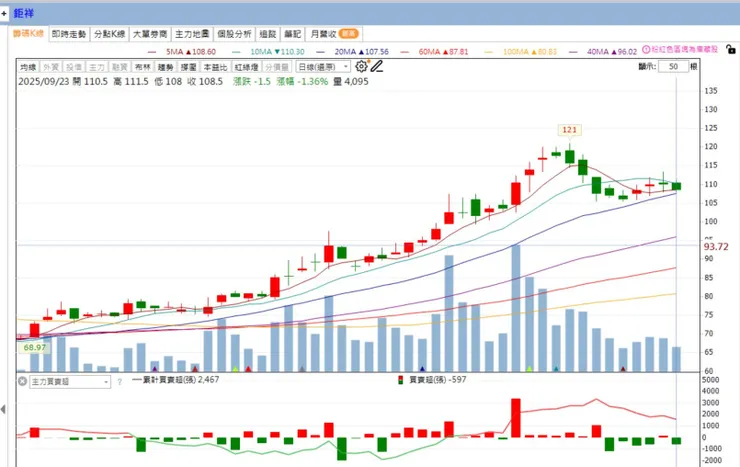Screen dimensions: 740x467
Task: Click the 40MA 96.02 legend entry
Action: (603, 51)
